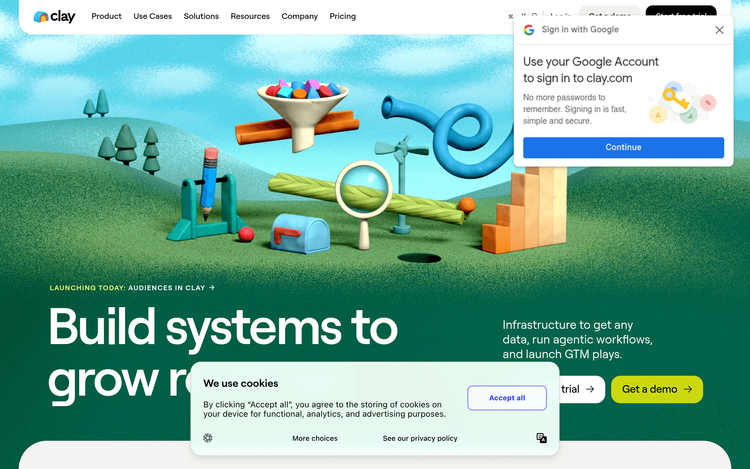Open the Use Cases menu
The width and height of the screenshot is (750, 469).
[153, 16]
